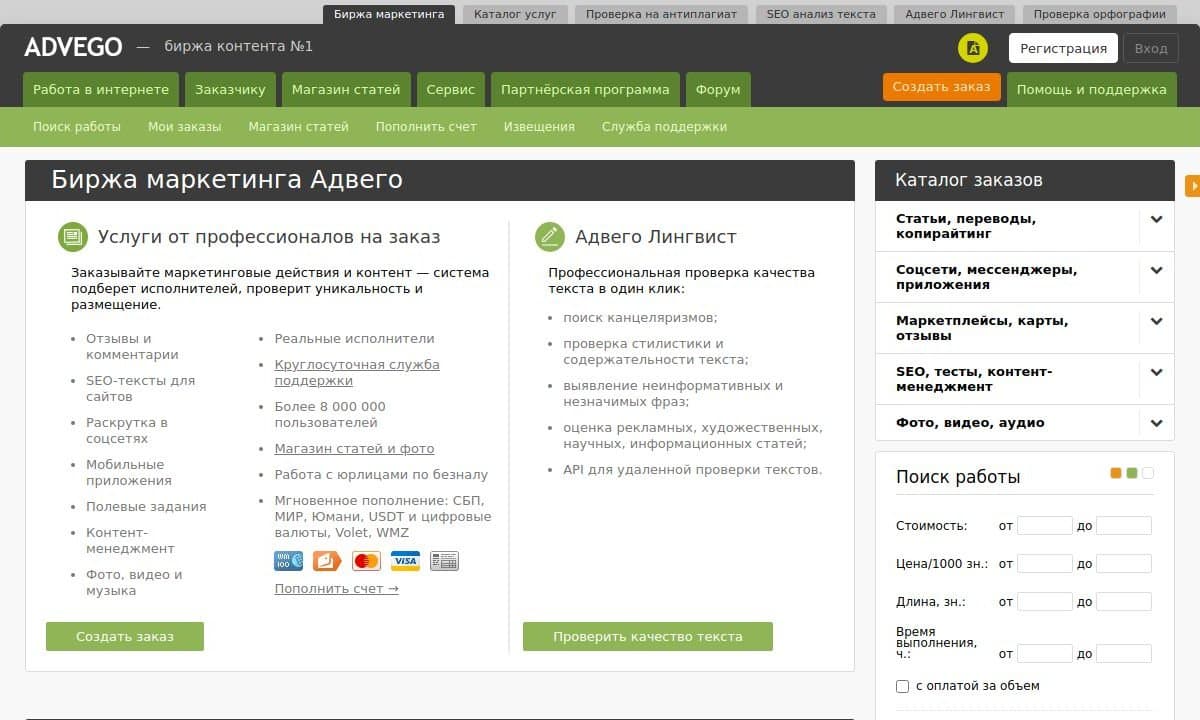Open 'Работа в интернете' menu
The image size is (1200, 720).
coord(101,89)
